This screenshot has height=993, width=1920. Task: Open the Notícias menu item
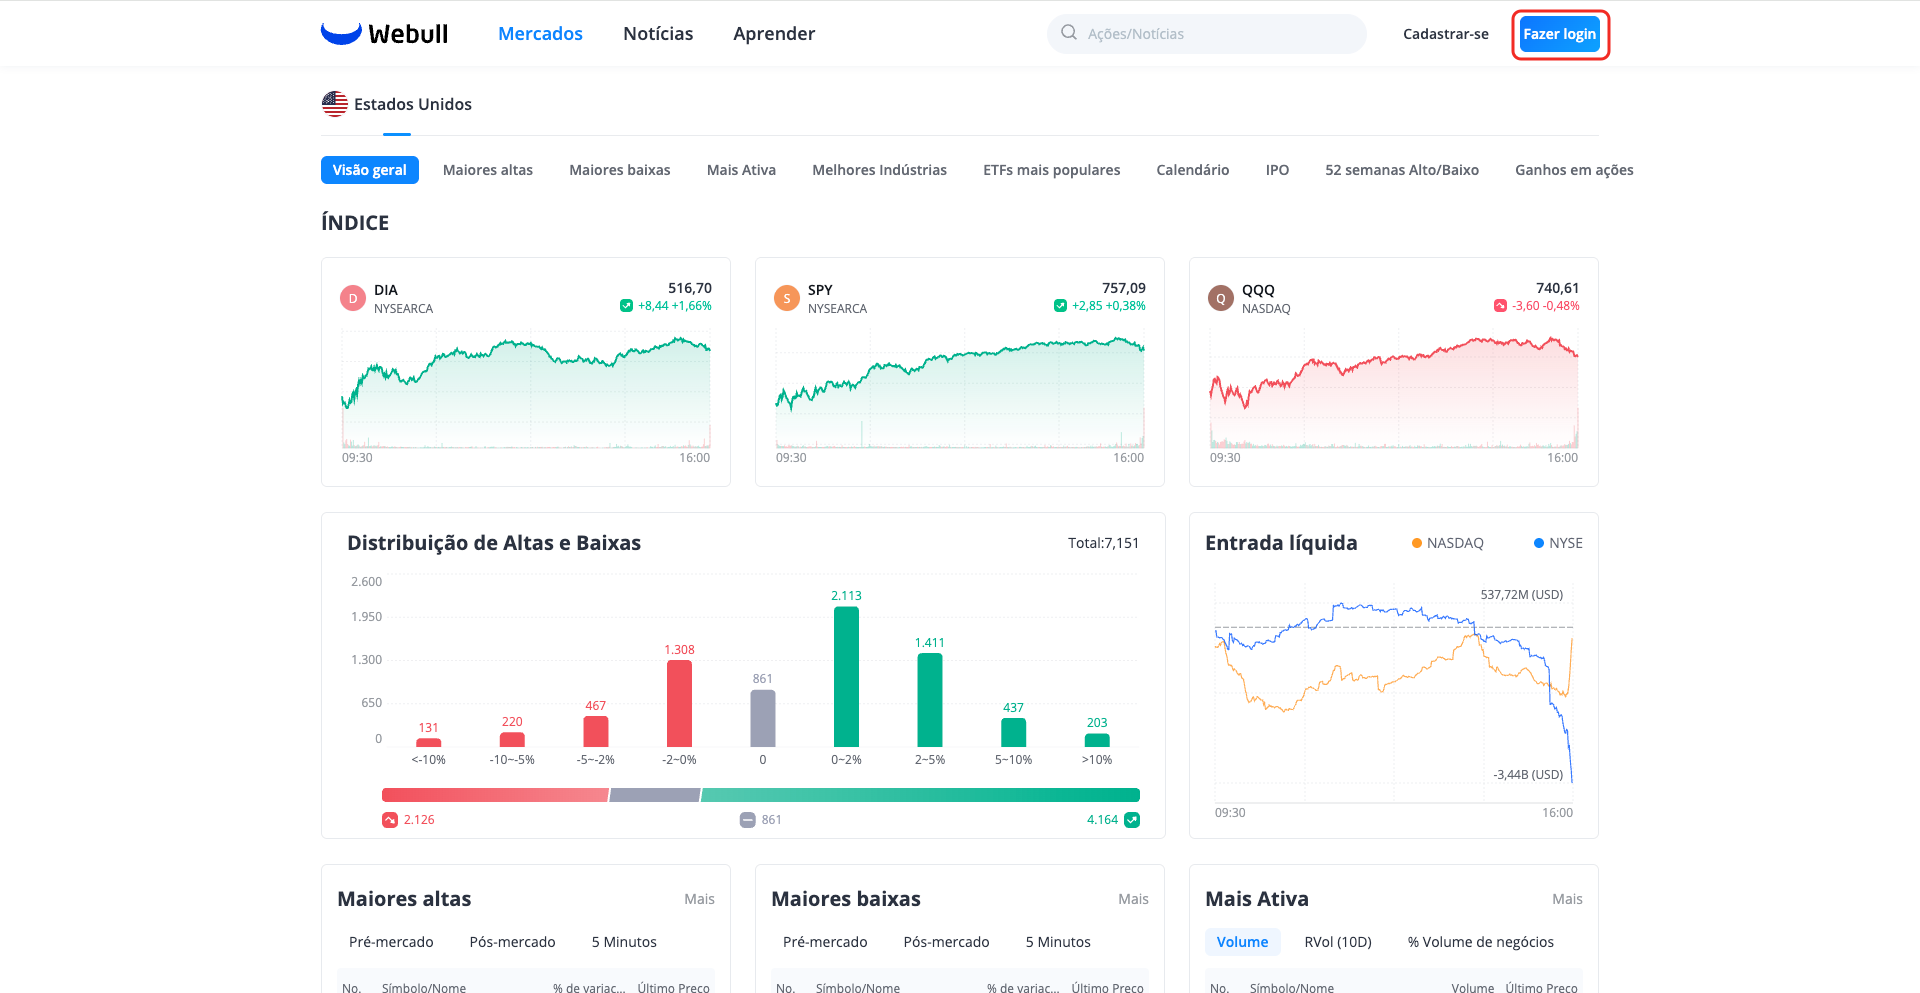tap(658, 34)
